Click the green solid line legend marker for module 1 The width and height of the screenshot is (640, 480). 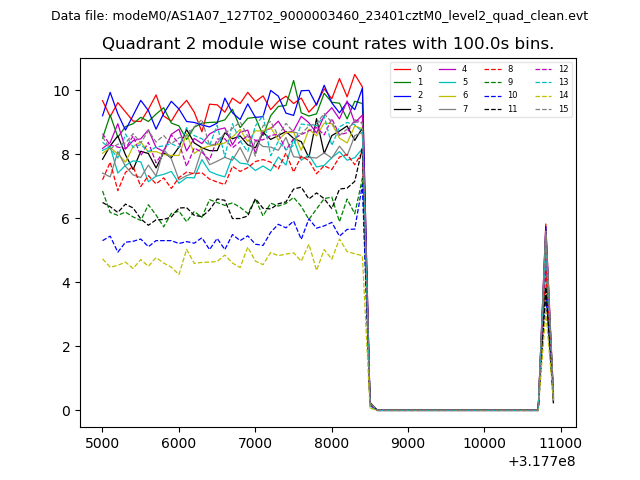pos(402,82)
